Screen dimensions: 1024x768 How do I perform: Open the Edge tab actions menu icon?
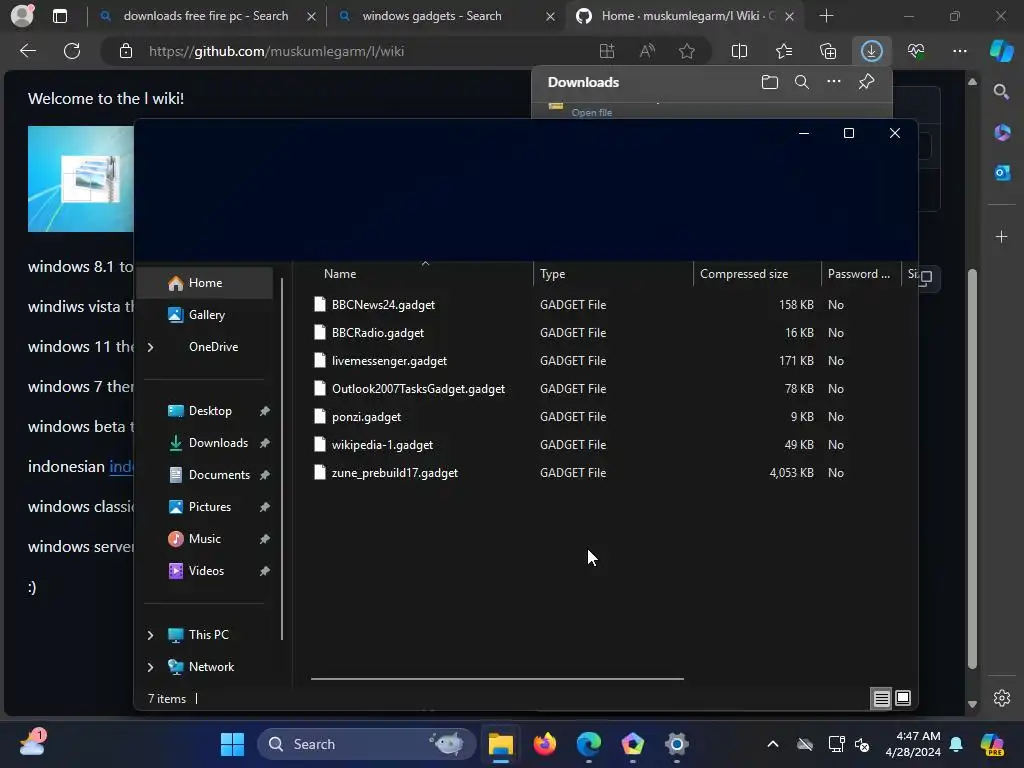59,16
